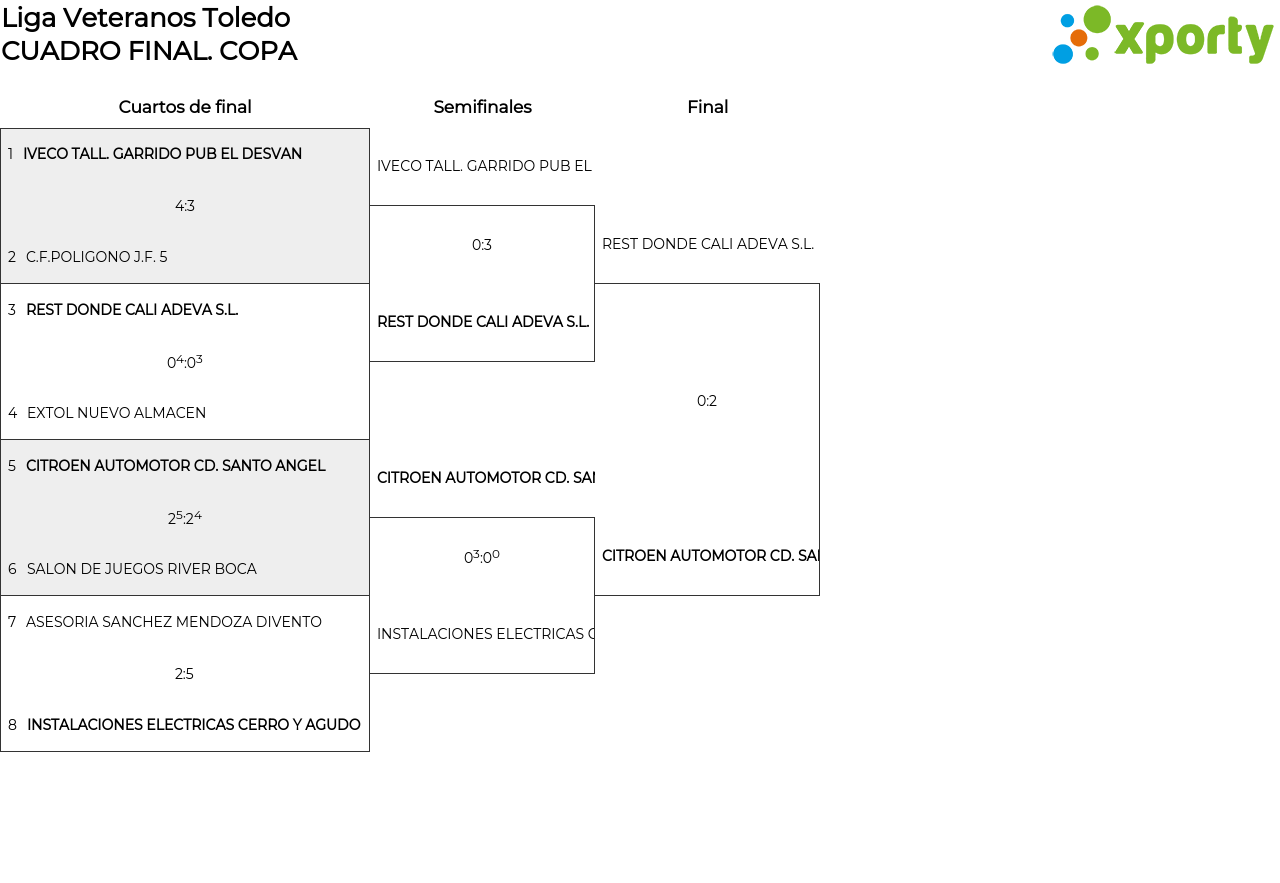
Task: Select the Final round header
Action: tap(707, 107)
